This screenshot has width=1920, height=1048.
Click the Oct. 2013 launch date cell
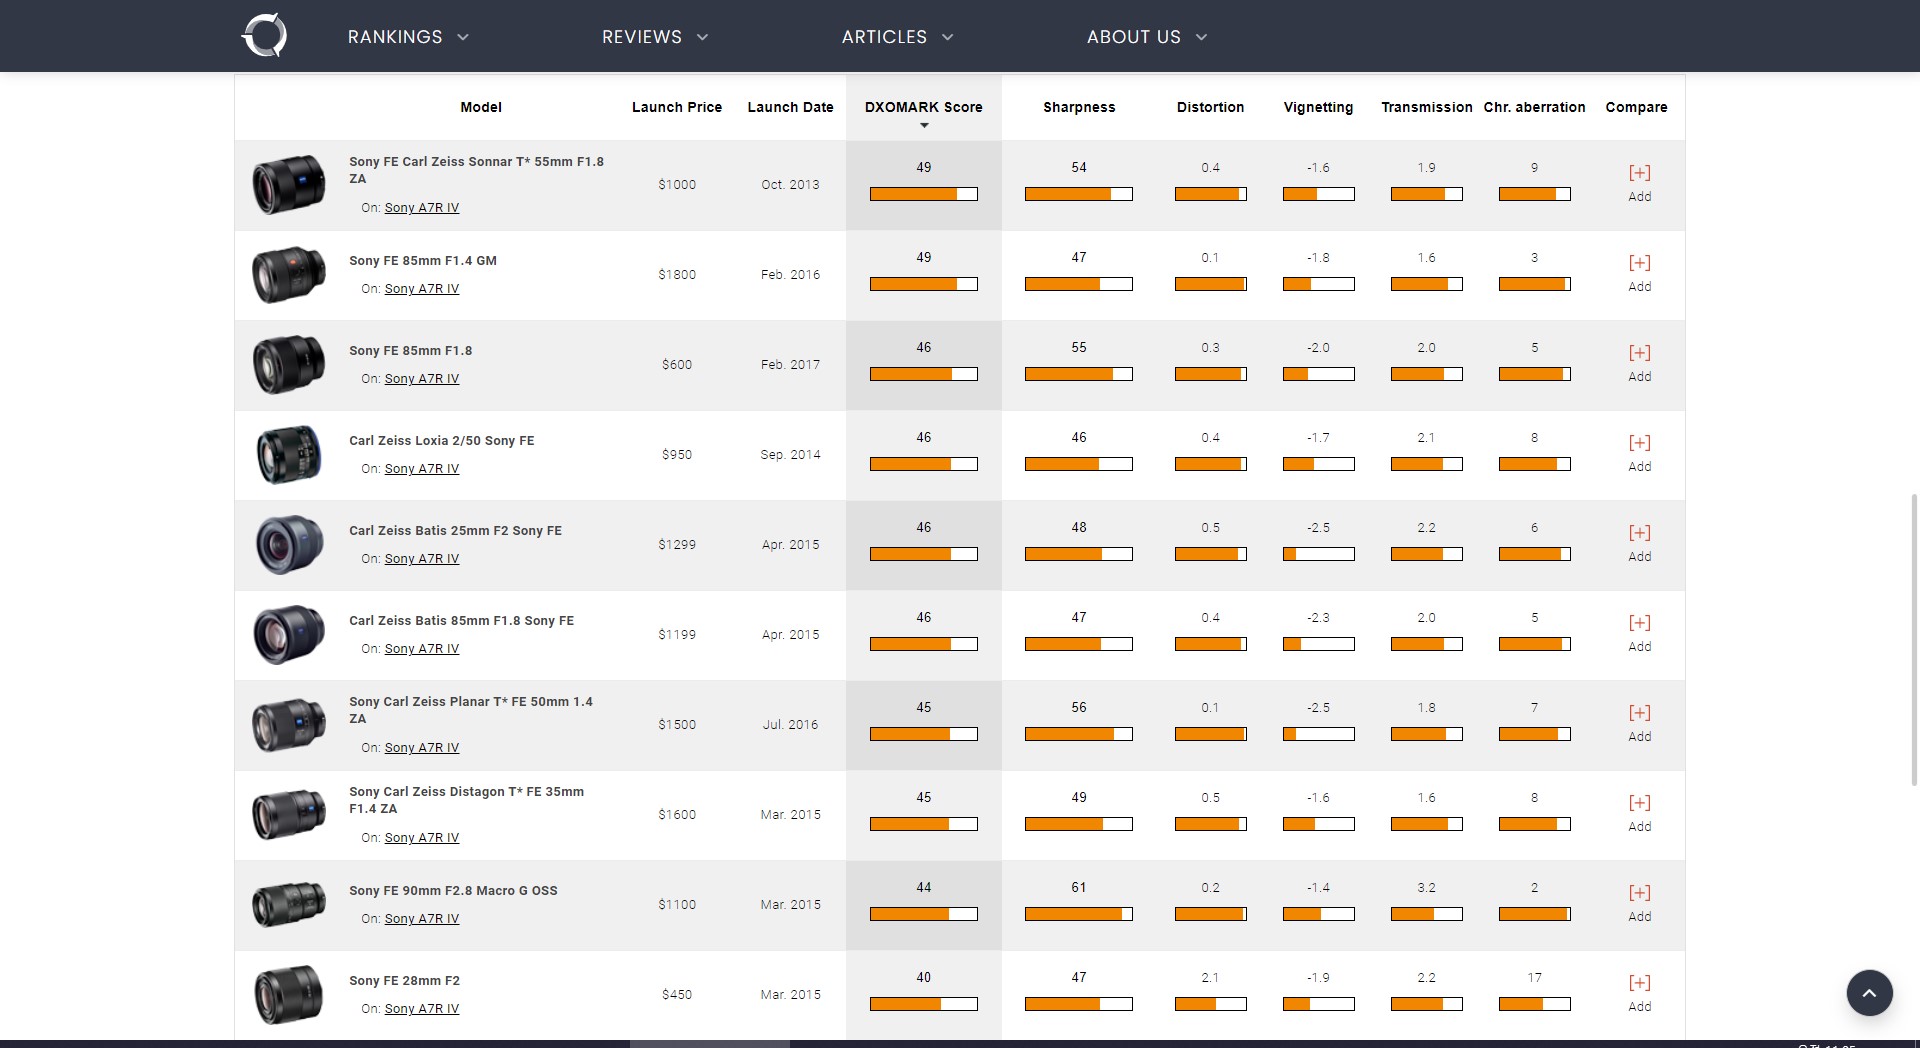(790, 185)
